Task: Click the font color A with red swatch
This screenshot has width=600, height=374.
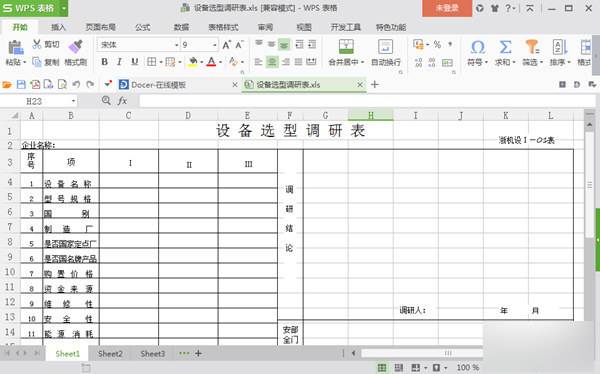Action: coord(211,62)
